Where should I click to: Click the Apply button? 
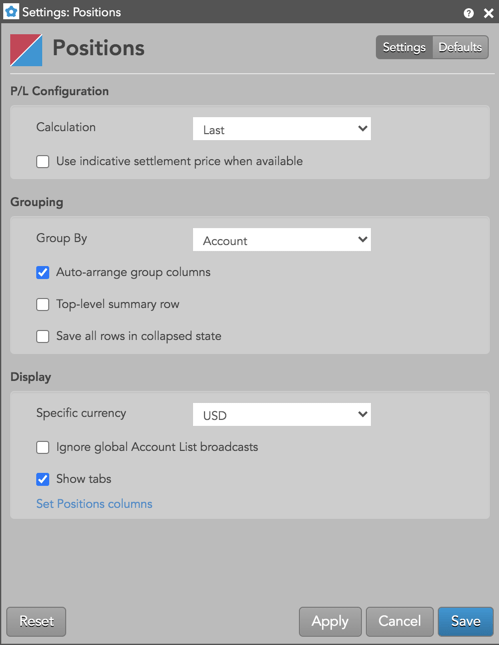[x=330, y=622]
